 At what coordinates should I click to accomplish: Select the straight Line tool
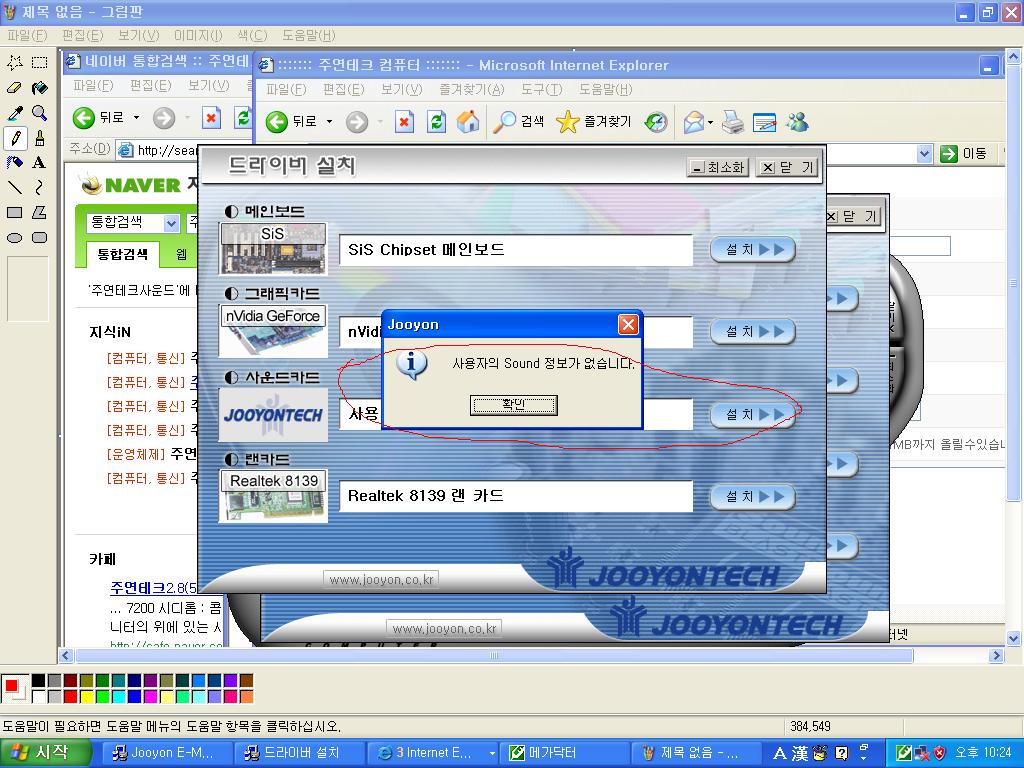tap(15, 187)
